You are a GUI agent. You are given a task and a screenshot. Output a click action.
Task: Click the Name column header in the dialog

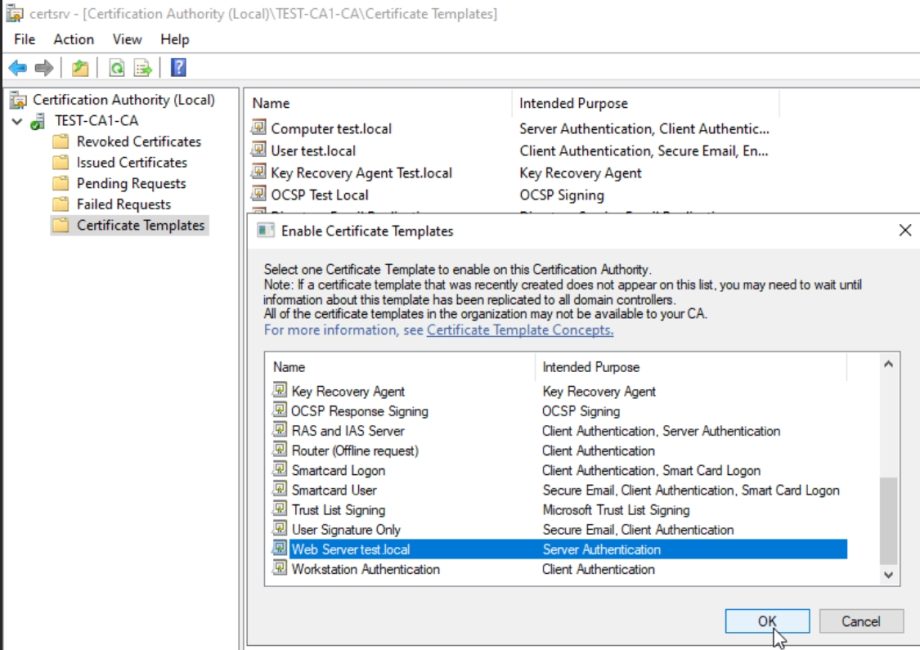[x=288, y=367]
